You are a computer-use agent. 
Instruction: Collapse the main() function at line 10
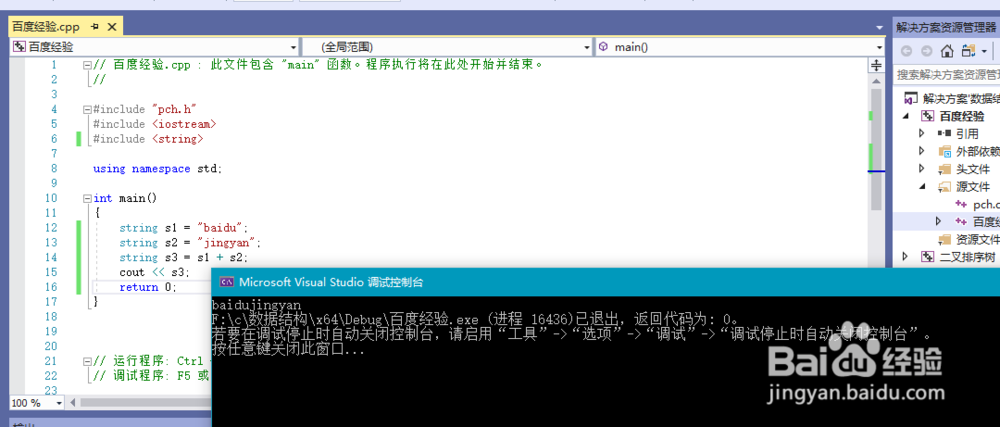pos(87,198)
